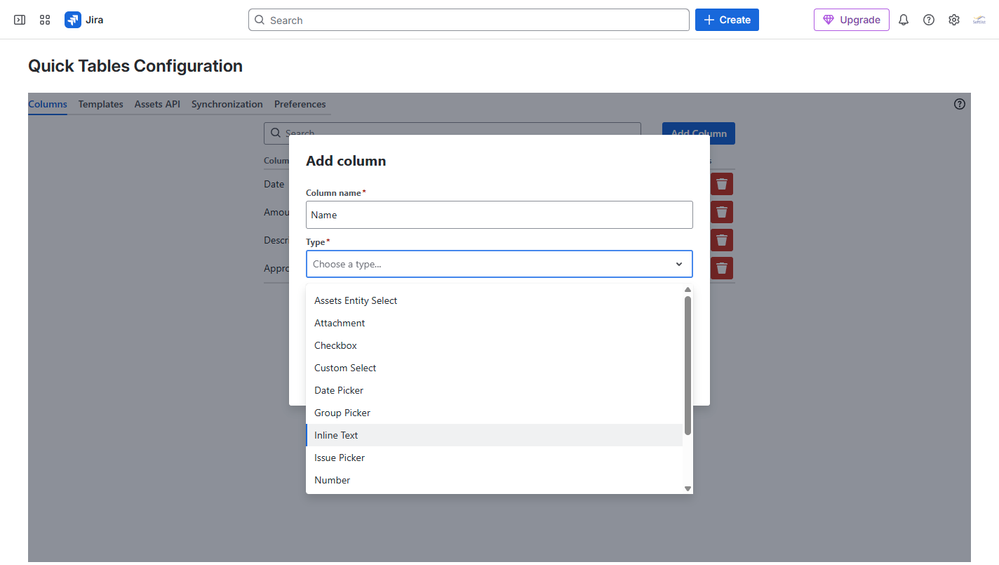The image size is (999, 565).
Task: Open the notifications bell
Action: pyautogui.click(x=903, y=20)
